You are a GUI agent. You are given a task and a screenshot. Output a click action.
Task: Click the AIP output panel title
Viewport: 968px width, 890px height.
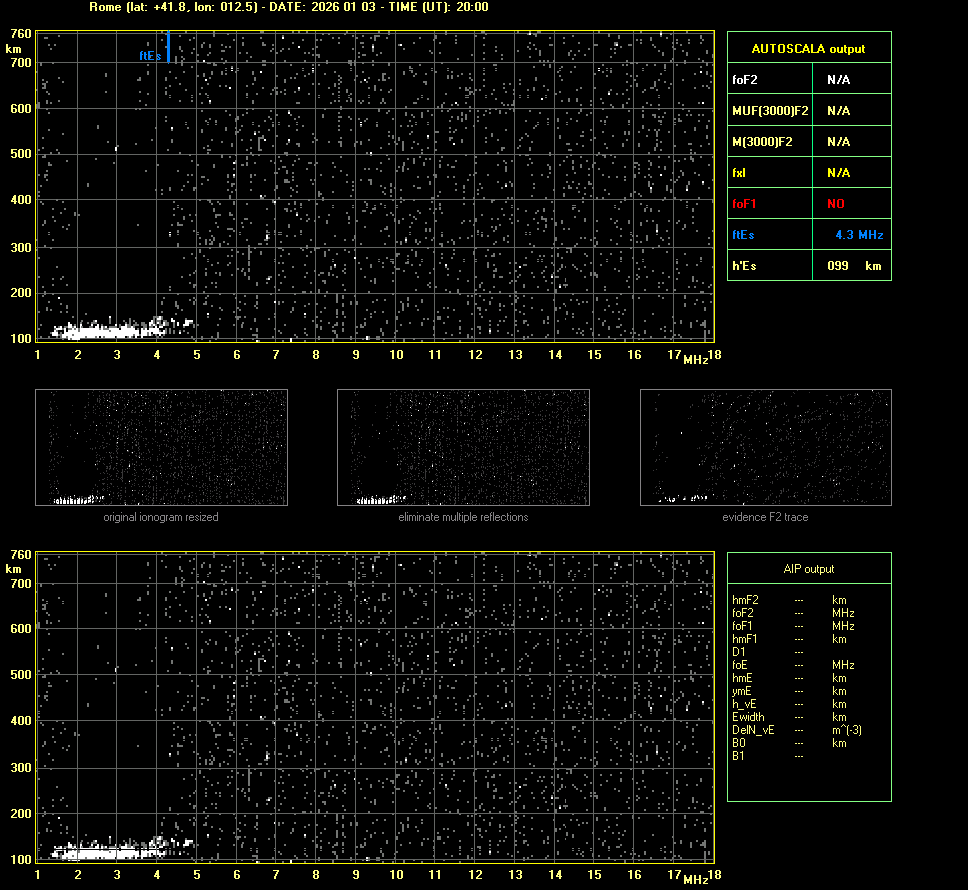pyautogui.click(x=808, y=569)
